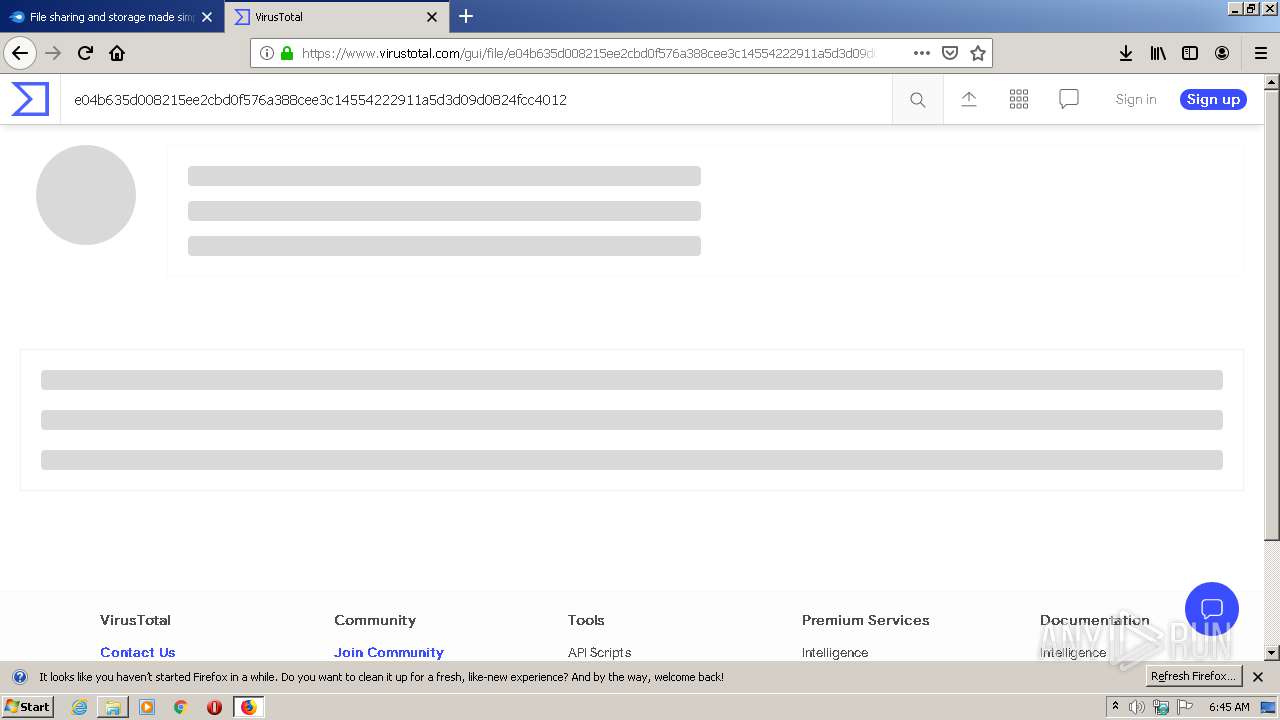Click the Sign up button
The image size is (1280, 720).
(1213, 99)
